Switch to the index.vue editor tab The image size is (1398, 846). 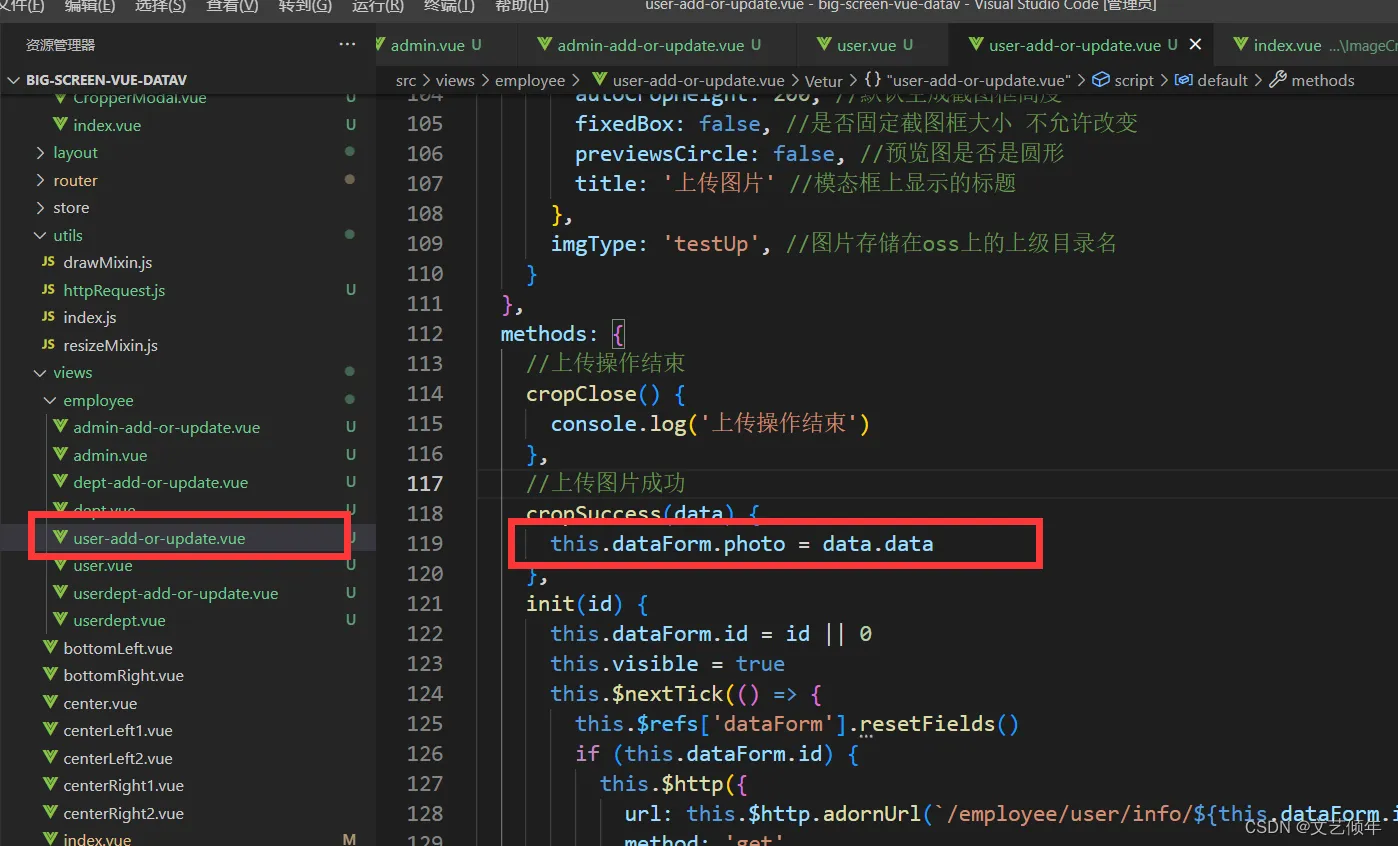[x=1306, y=45]
